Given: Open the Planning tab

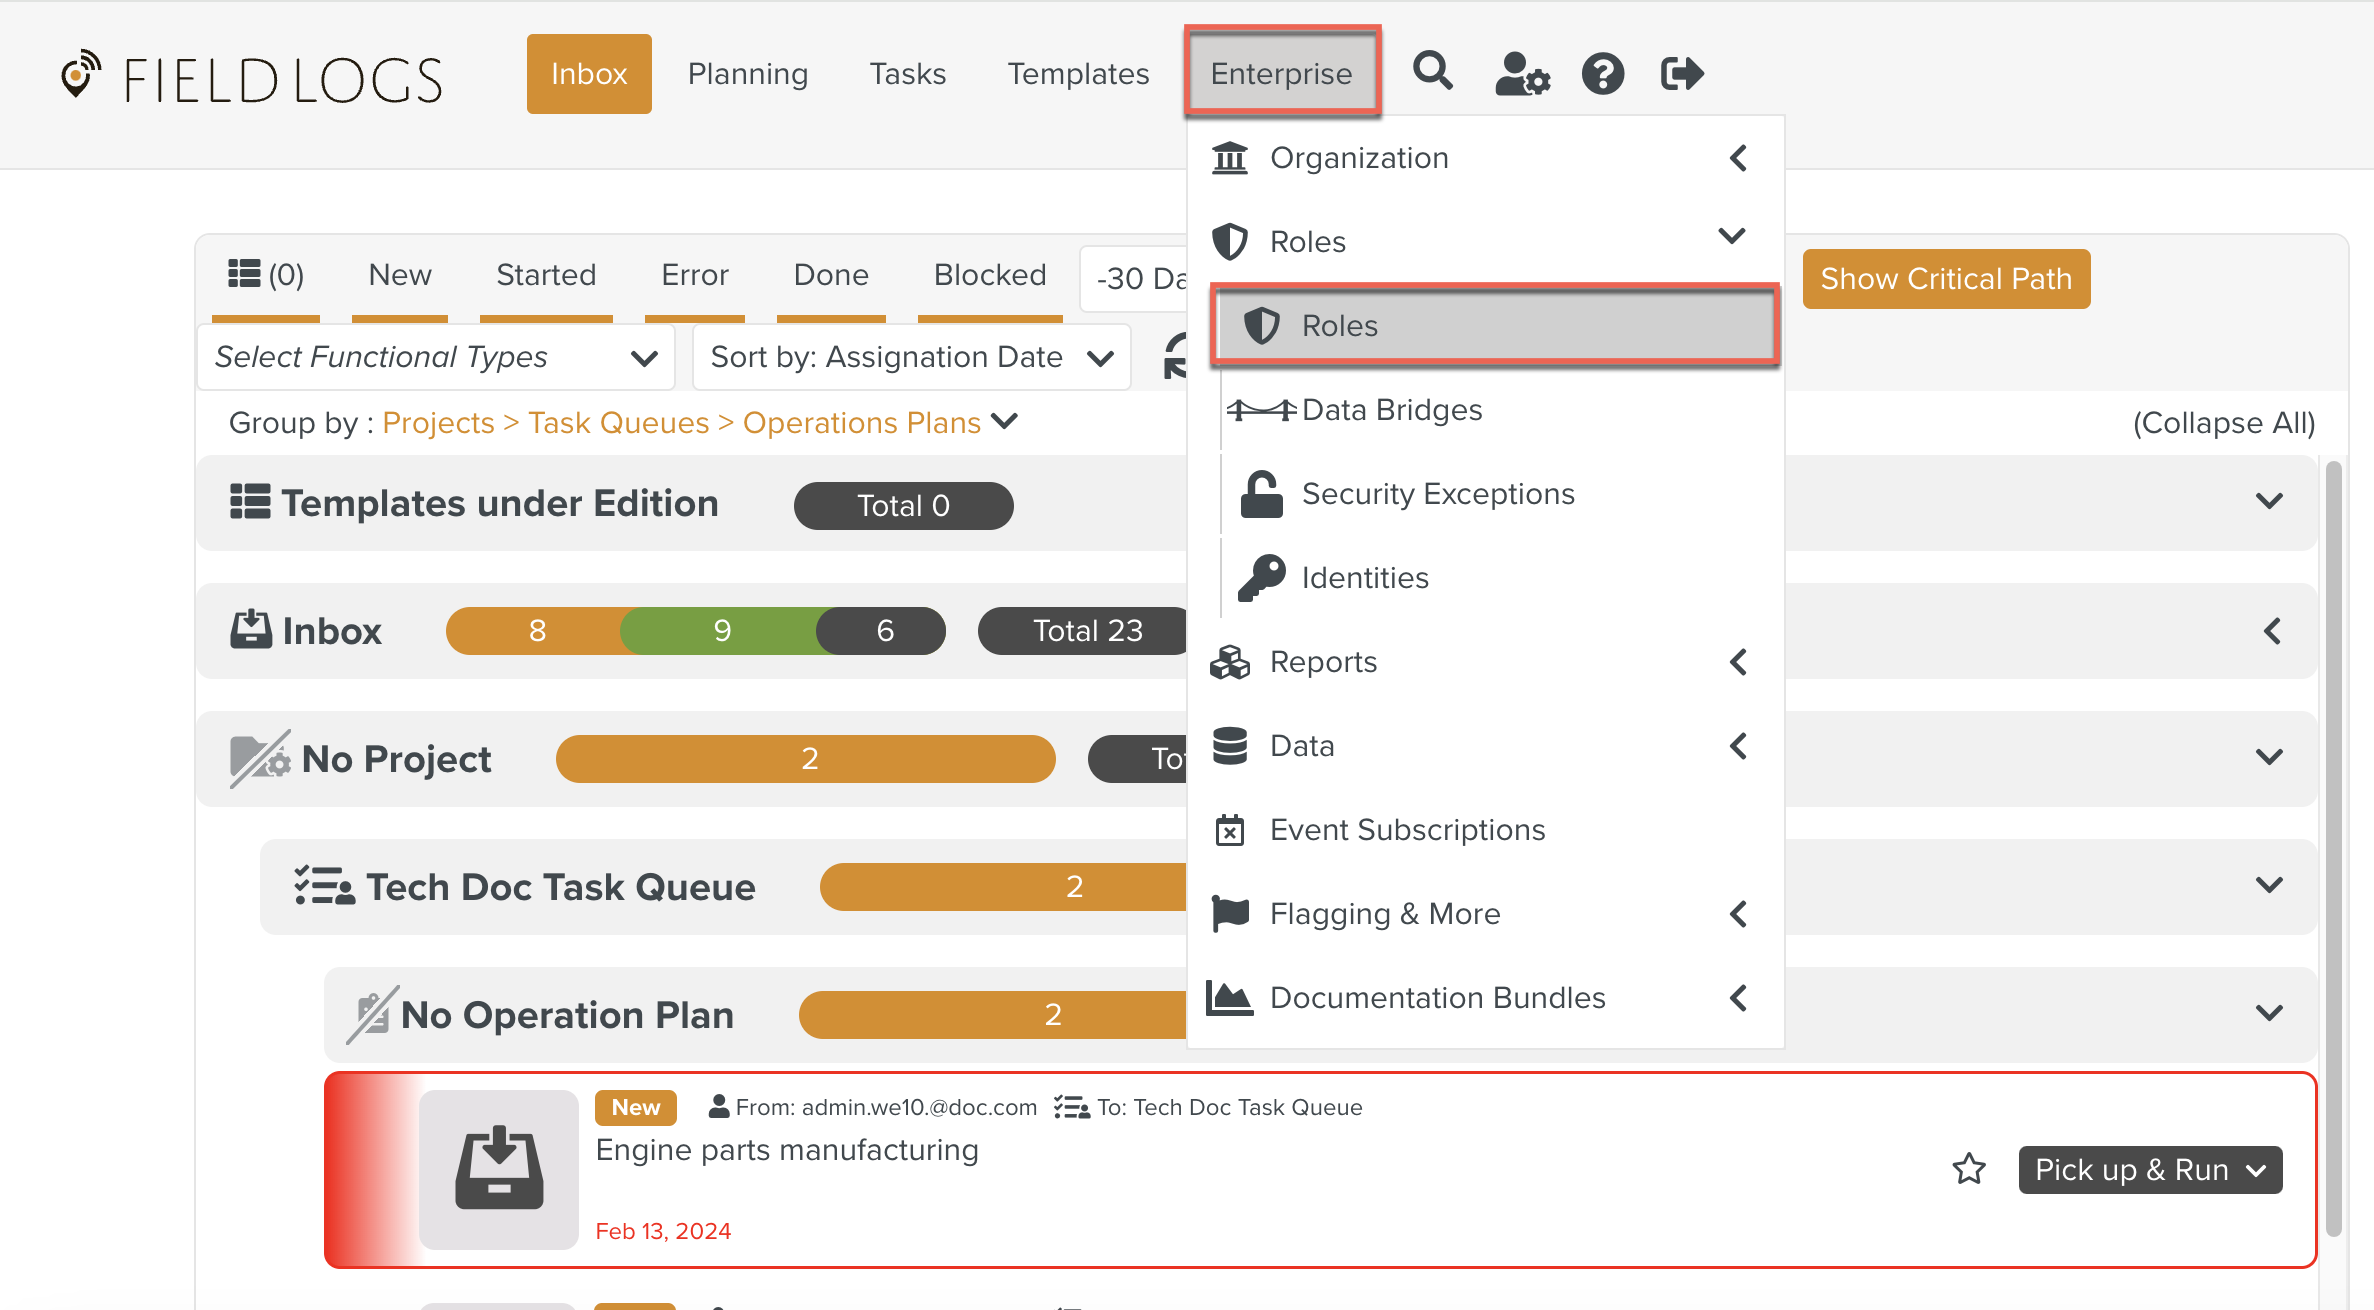Looking at the screenshot, I should tap(747, 74).
